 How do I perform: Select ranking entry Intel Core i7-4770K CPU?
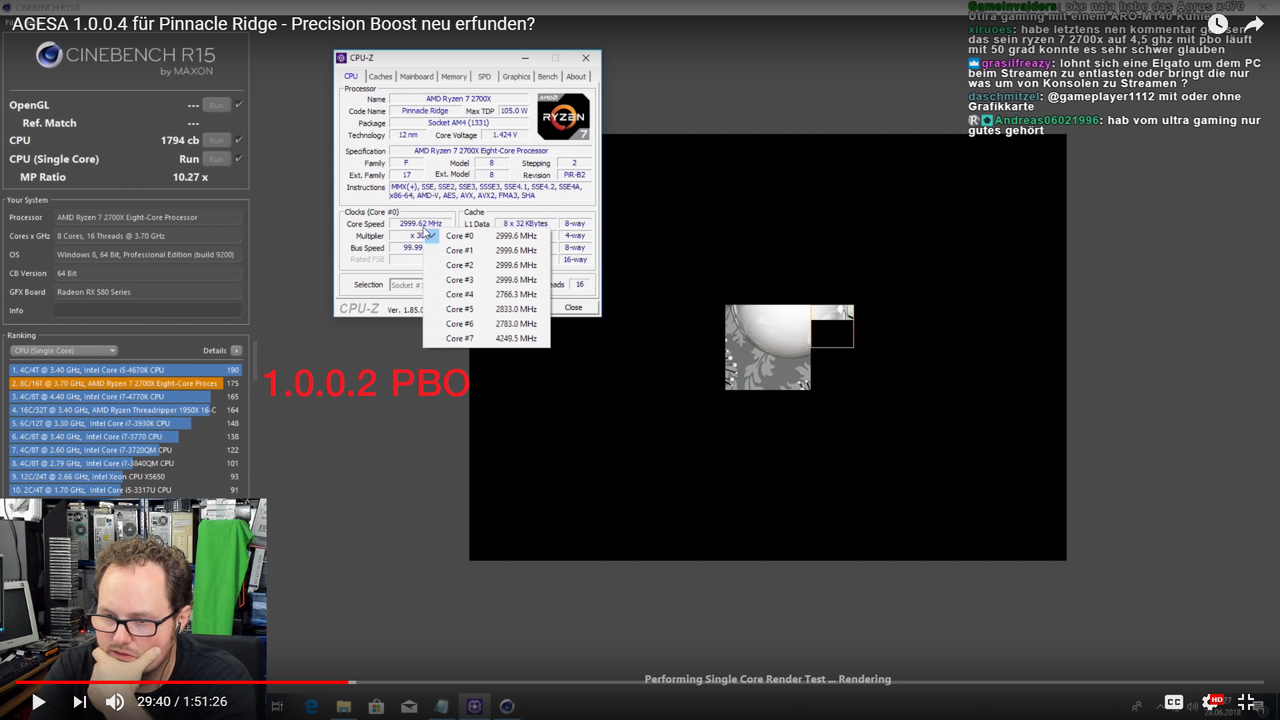click(125, 397)
